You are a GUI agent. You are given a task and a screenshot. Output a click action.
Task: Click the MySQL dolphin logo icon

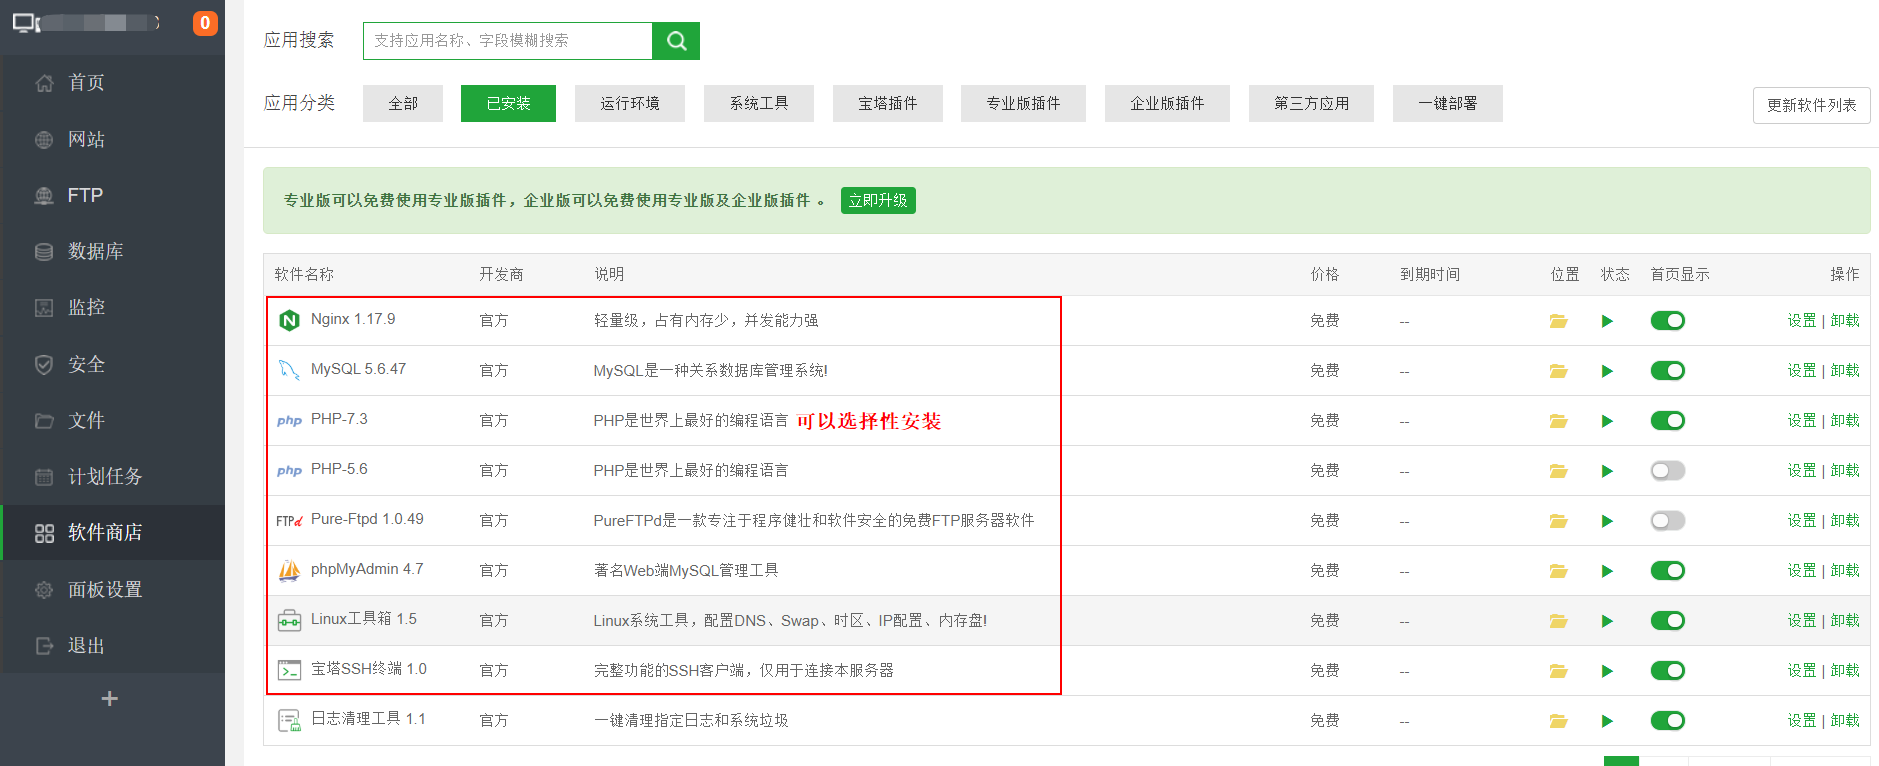click(289, 370)
